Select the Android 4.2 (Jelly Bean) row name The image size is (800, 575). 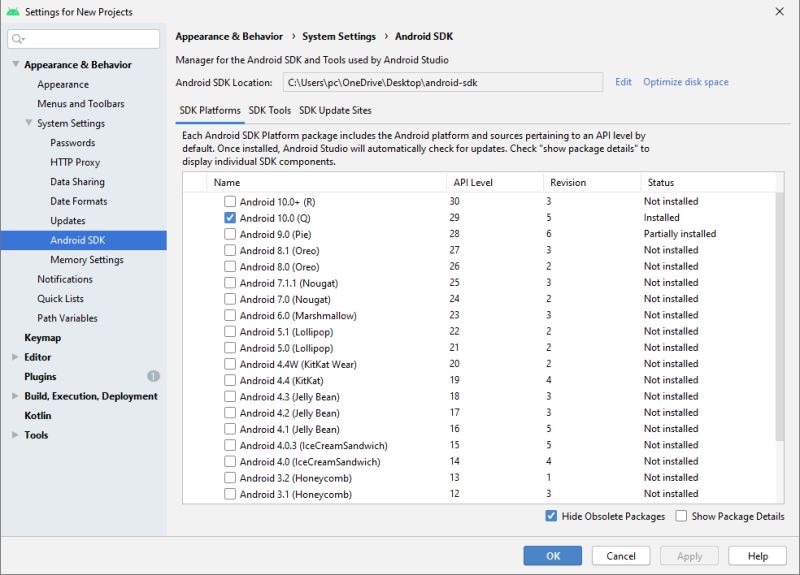(x=289, y=413)
